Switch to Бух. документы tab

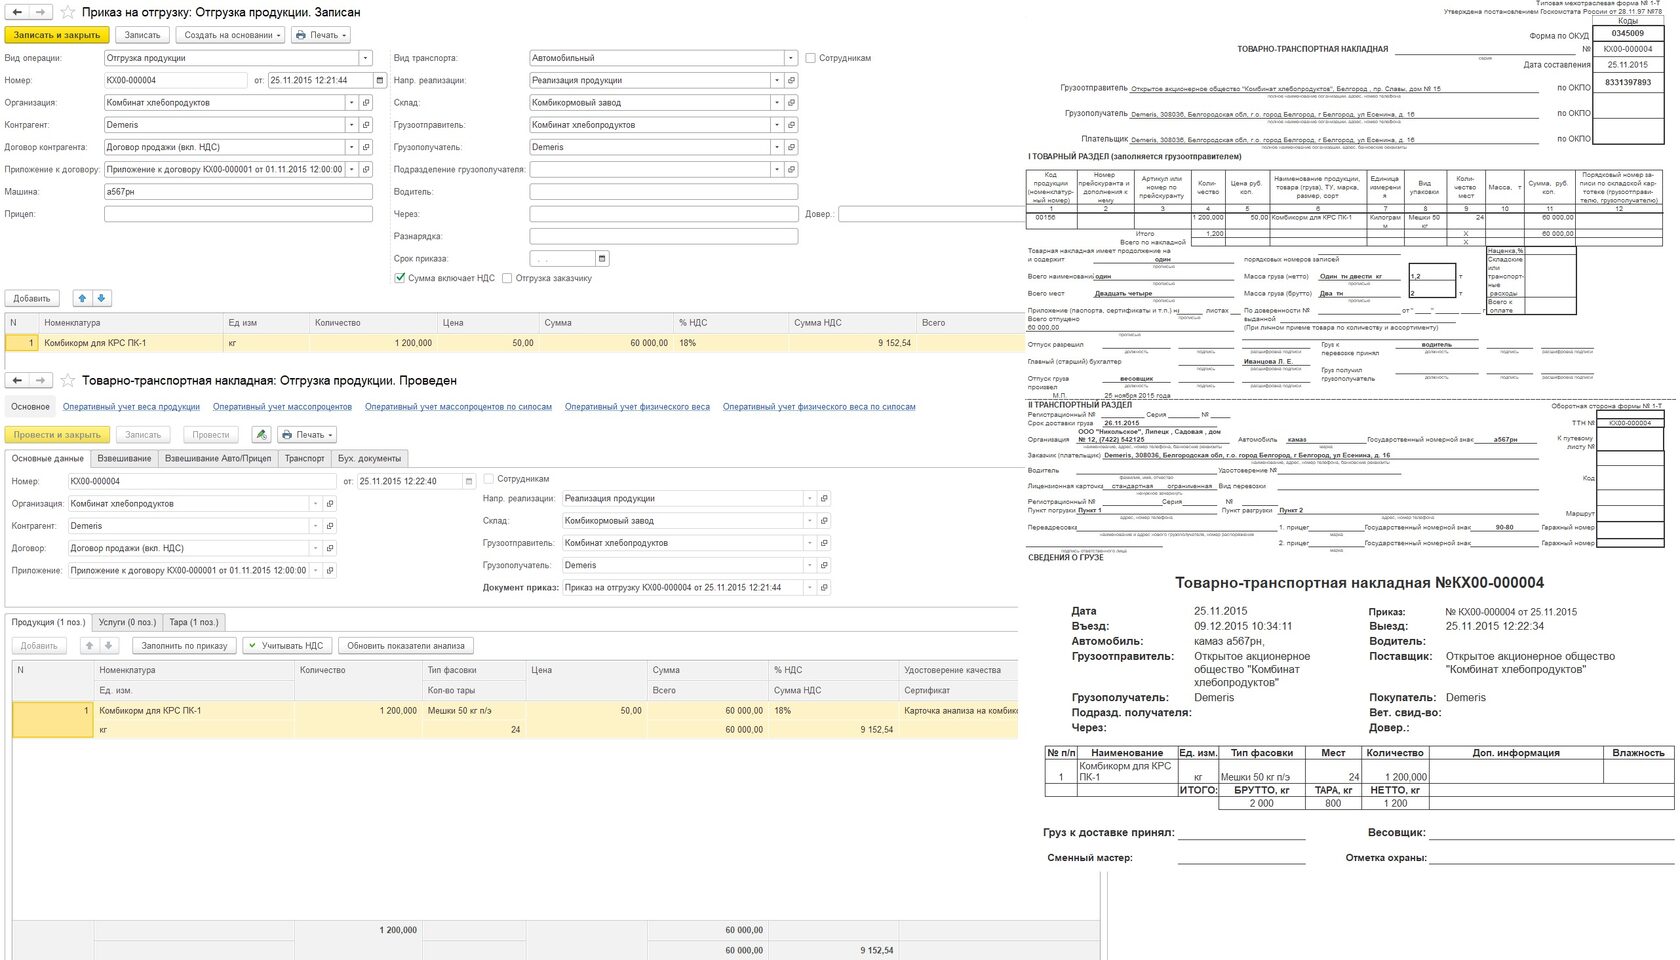coord(369,458)
